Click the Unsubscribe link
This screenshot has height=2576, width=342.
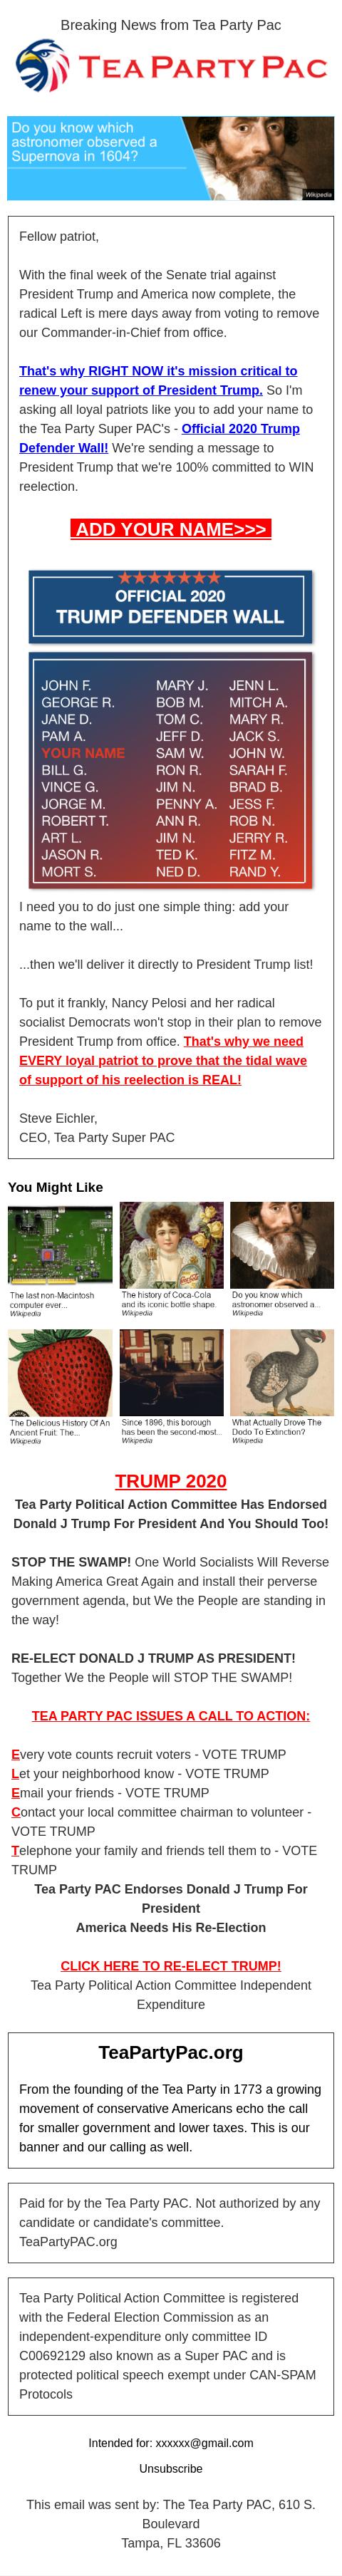point(171,2469)
